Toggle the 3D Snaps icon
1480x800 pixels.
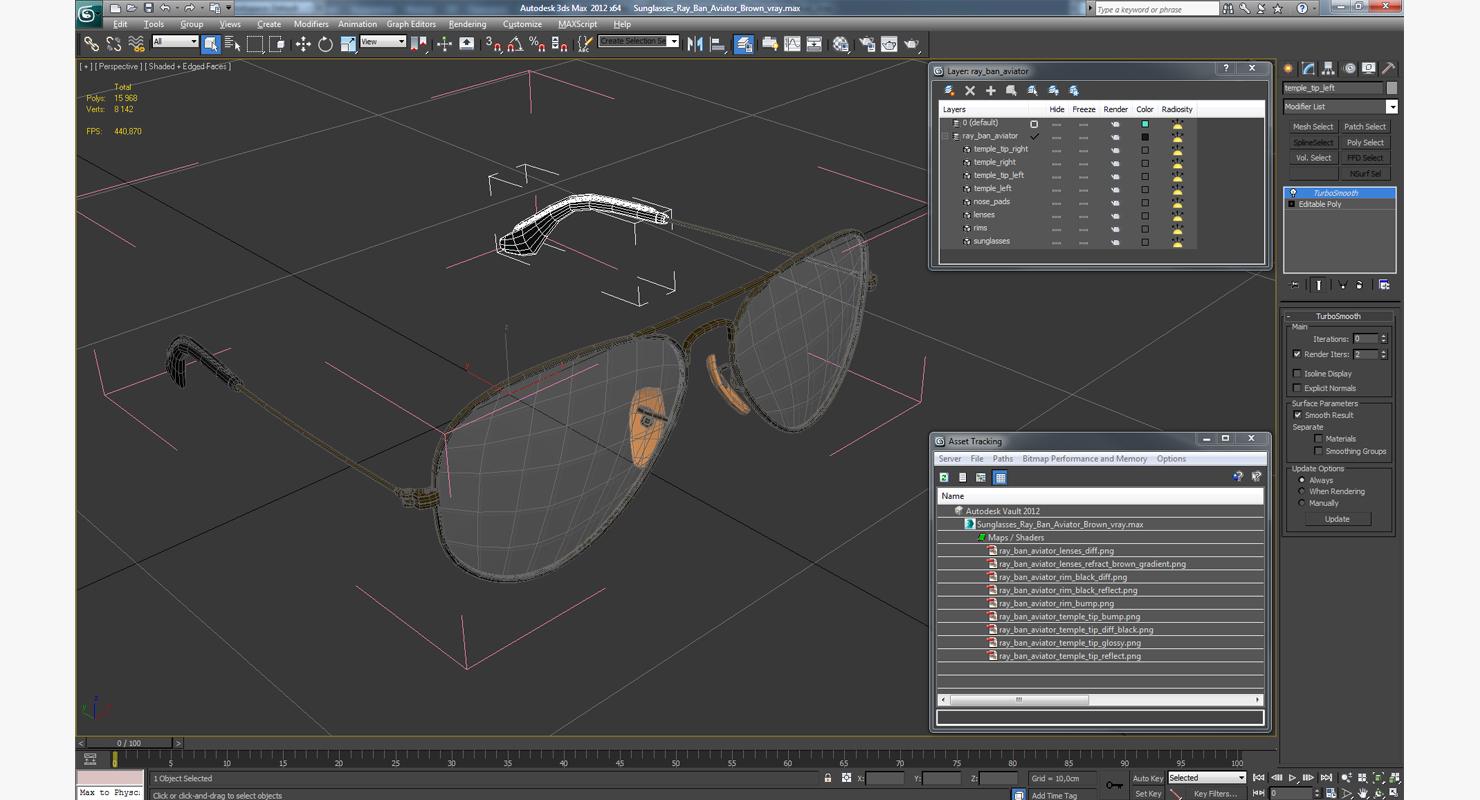tap(493, 44)
